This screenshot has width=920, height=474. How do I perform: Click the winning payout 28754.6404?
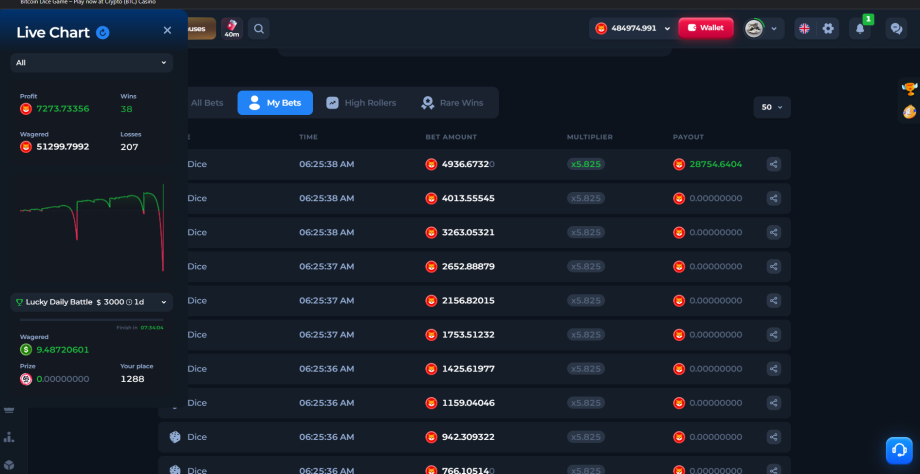click(x=715, y=164)
